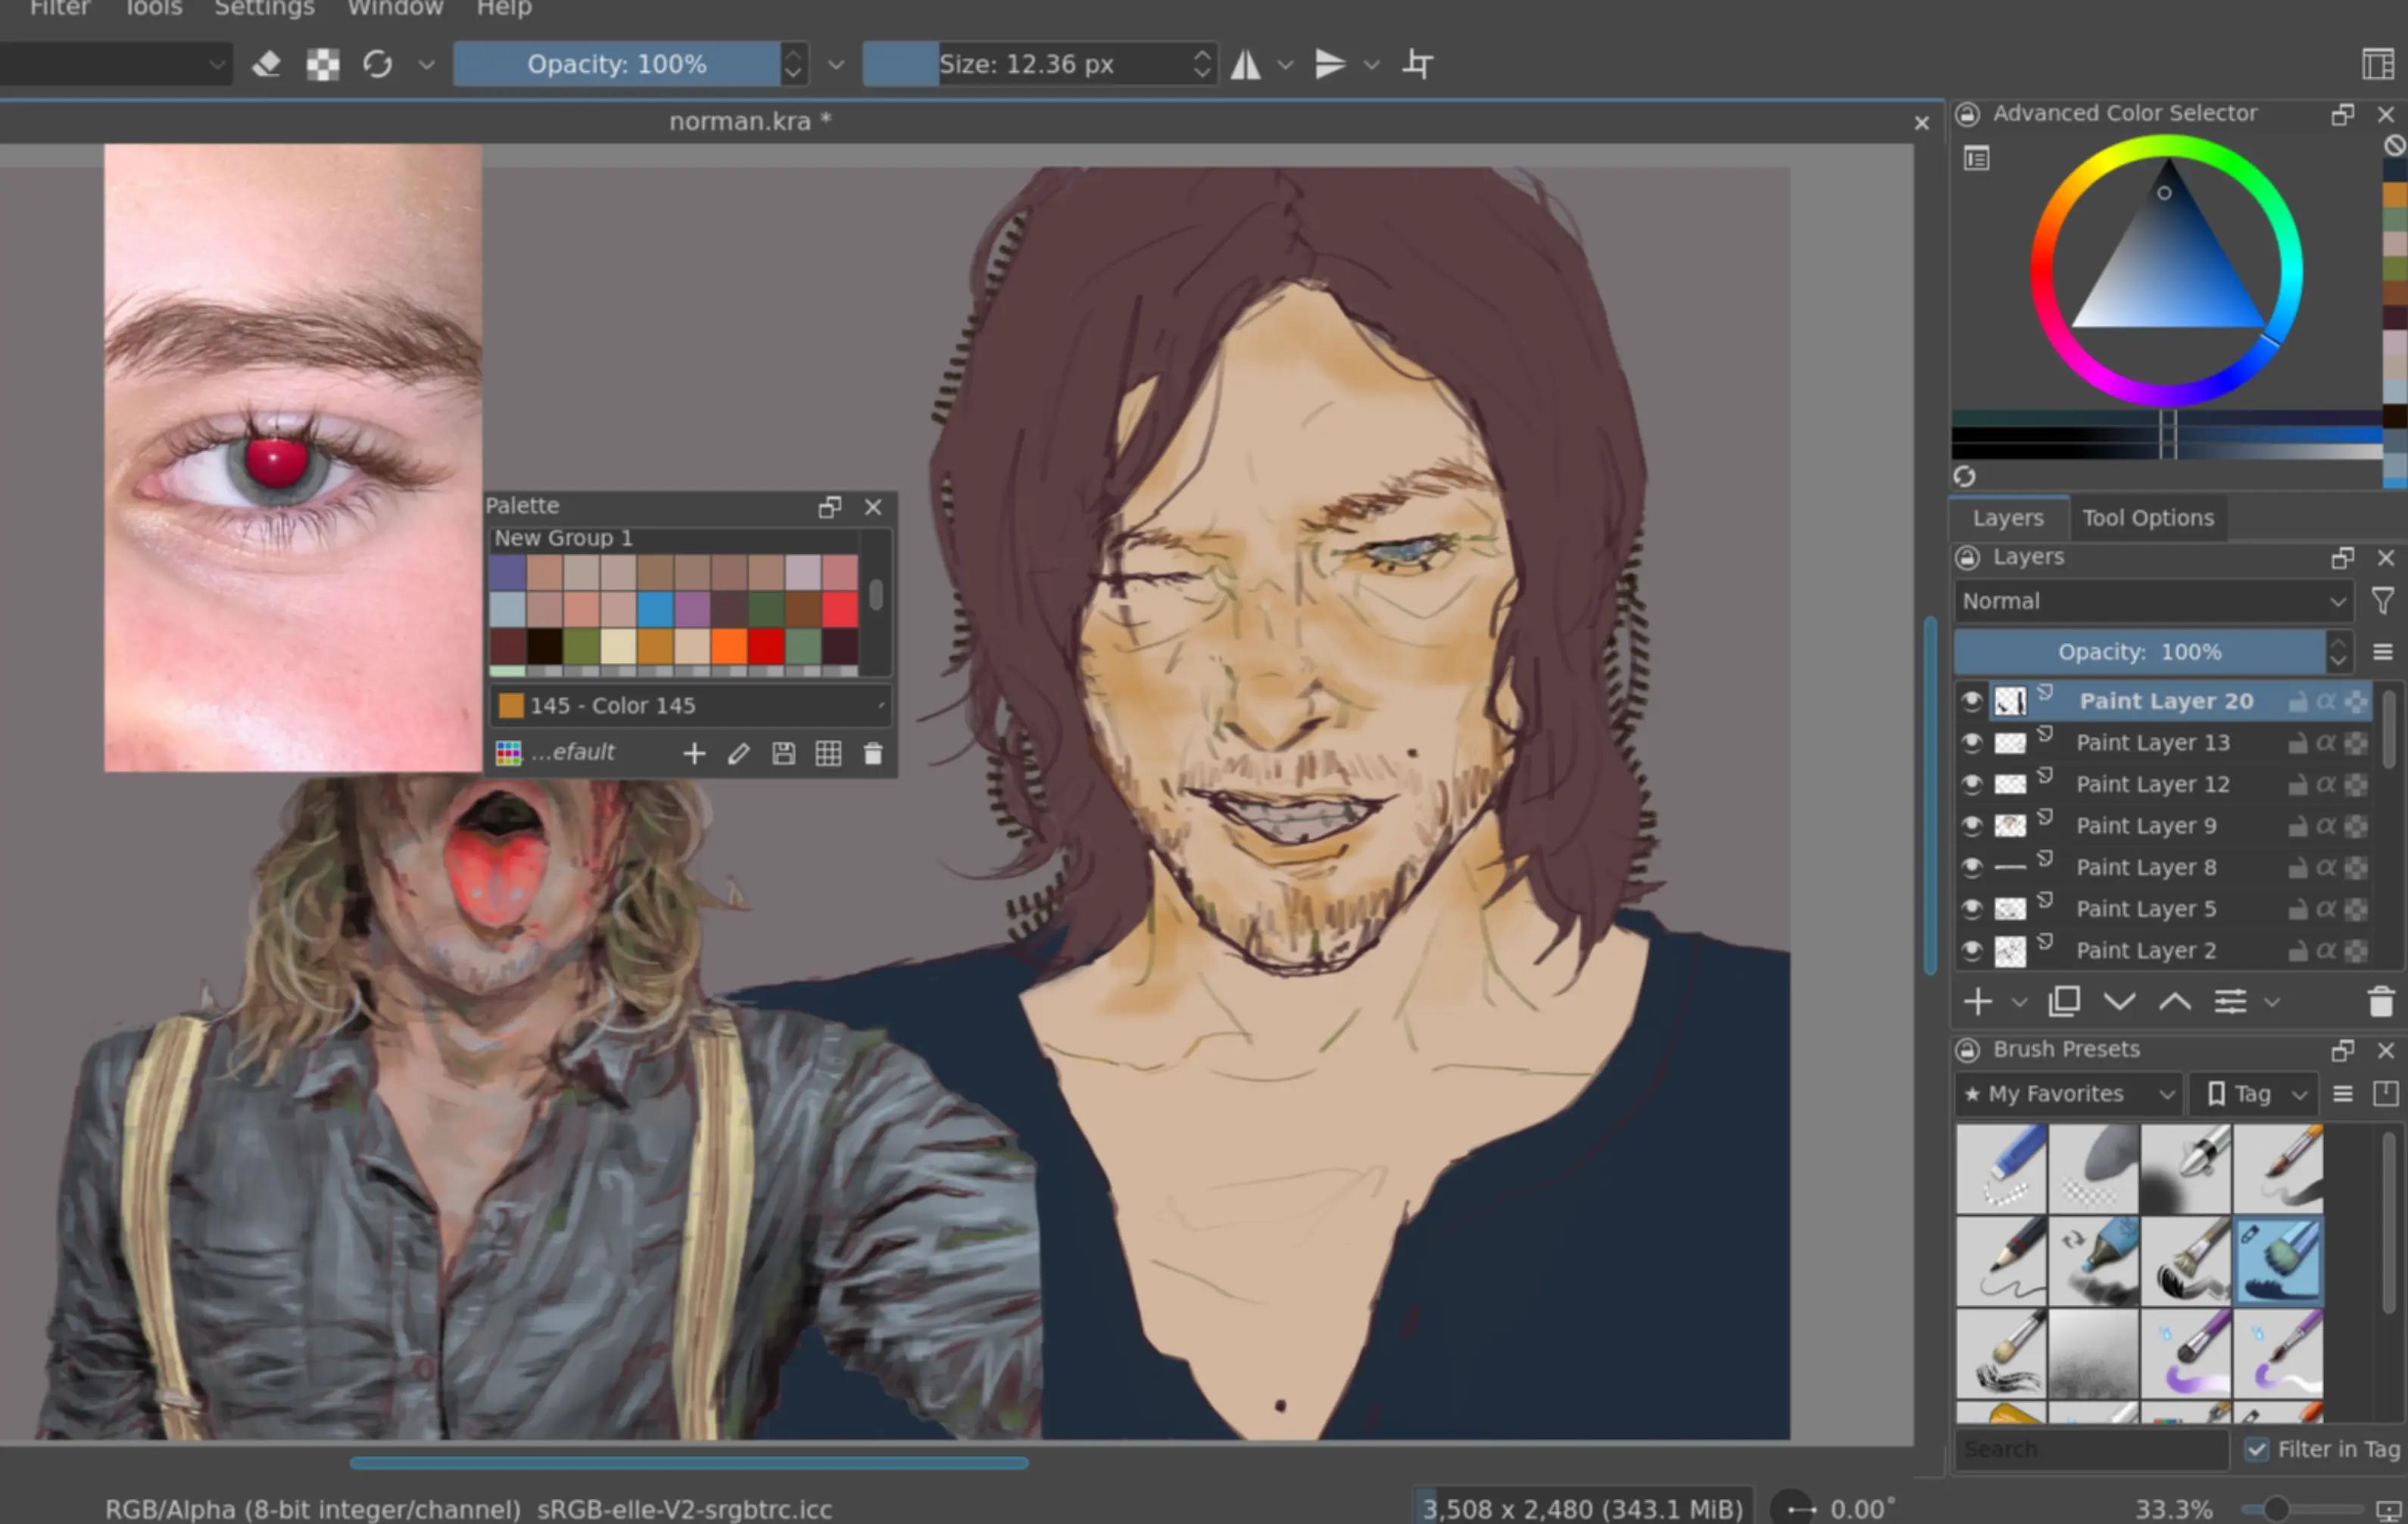Click the image dimensions 3,508 x 2,480 status button
2408x1524 pixels.
tap(1582, 1508)
